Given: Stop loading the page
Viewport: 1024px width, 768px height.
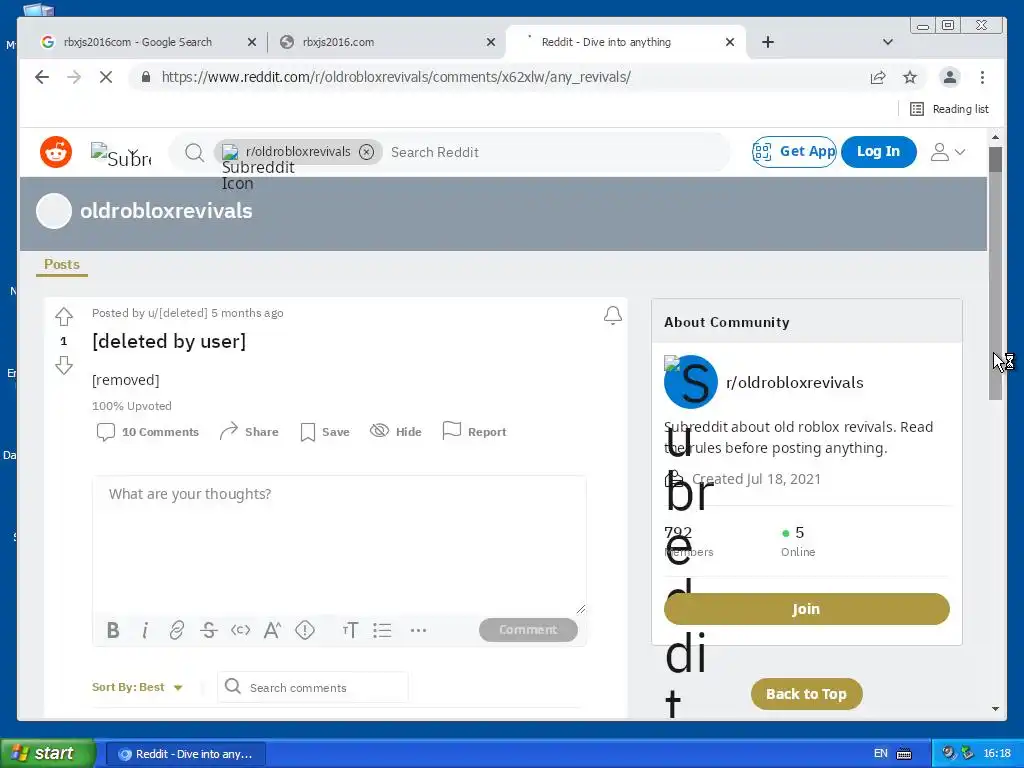Looking at the screenshot, I should pos(106,77).
